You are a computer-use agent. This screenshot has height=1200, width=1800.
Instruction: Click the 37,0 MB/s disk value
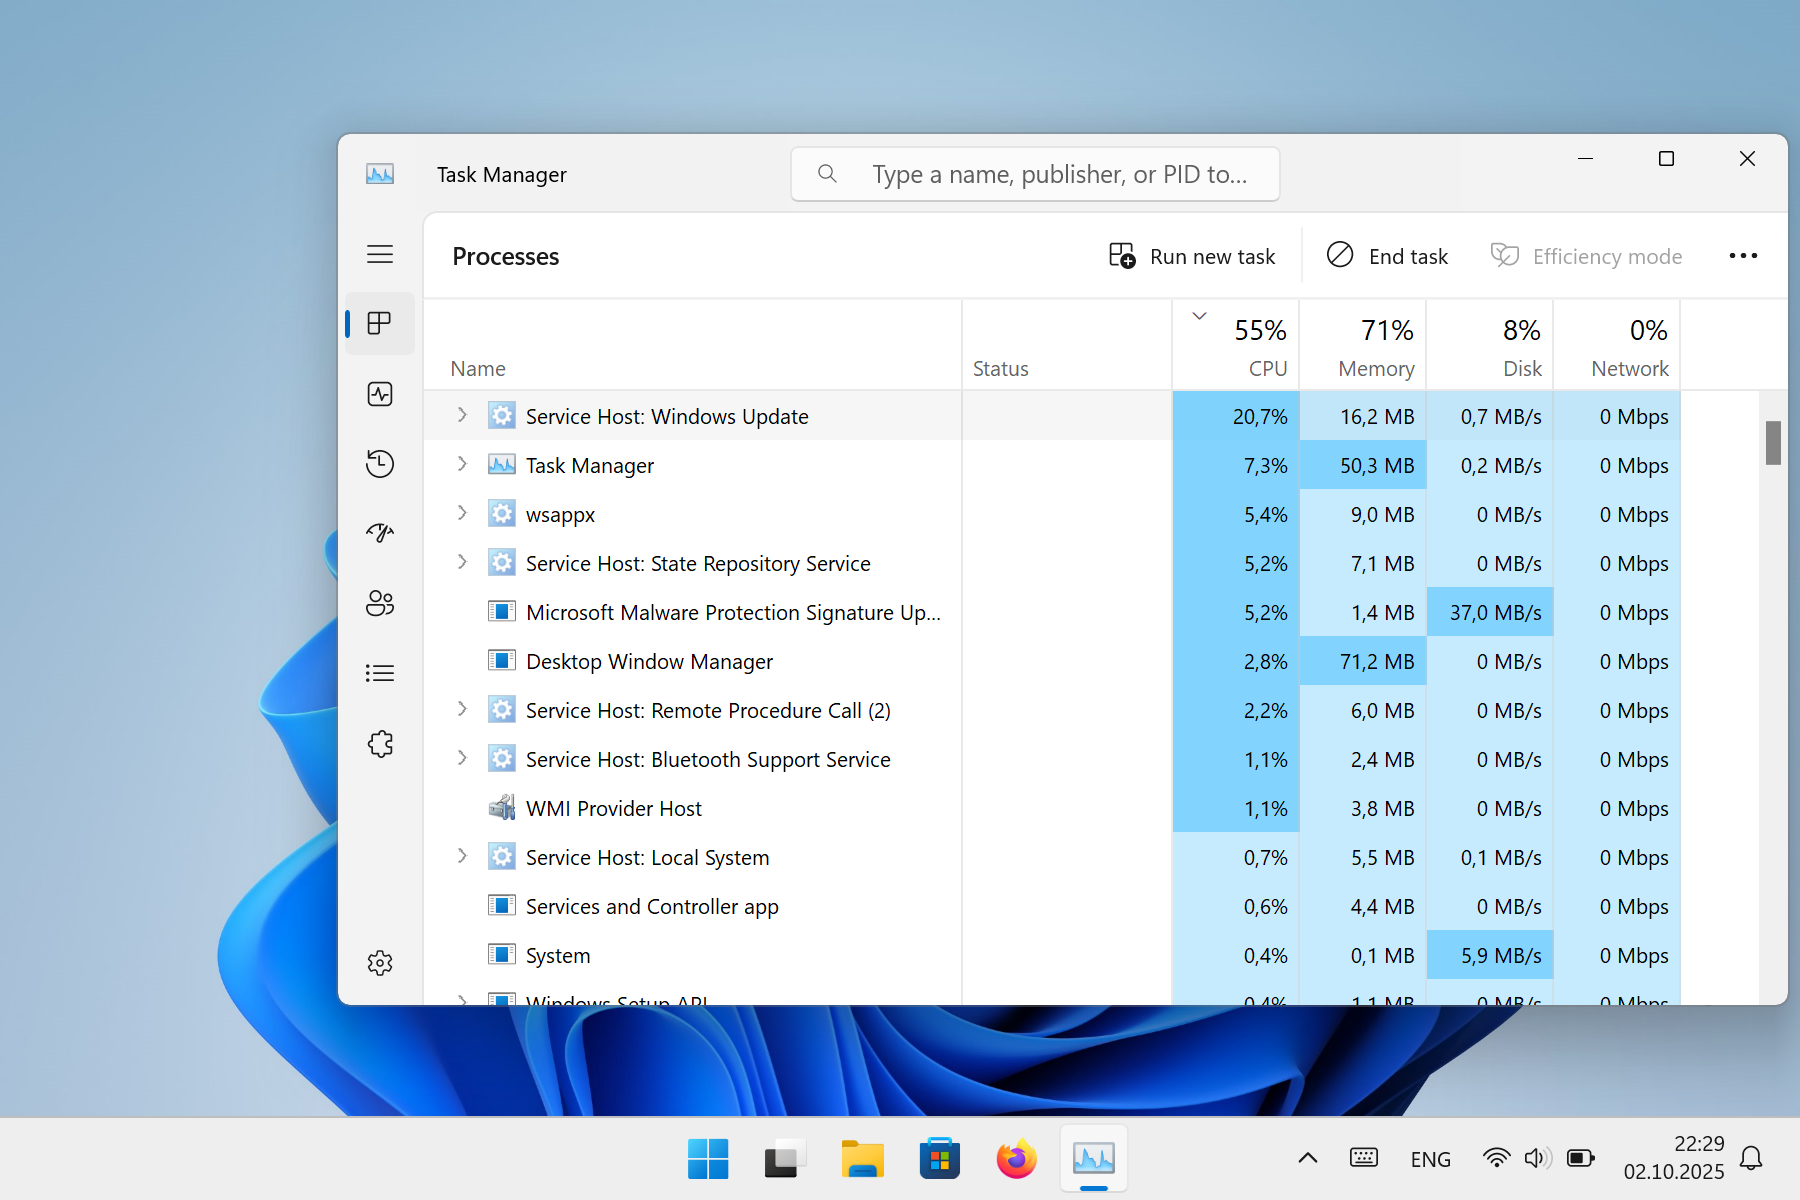[x=1496, y=612]
